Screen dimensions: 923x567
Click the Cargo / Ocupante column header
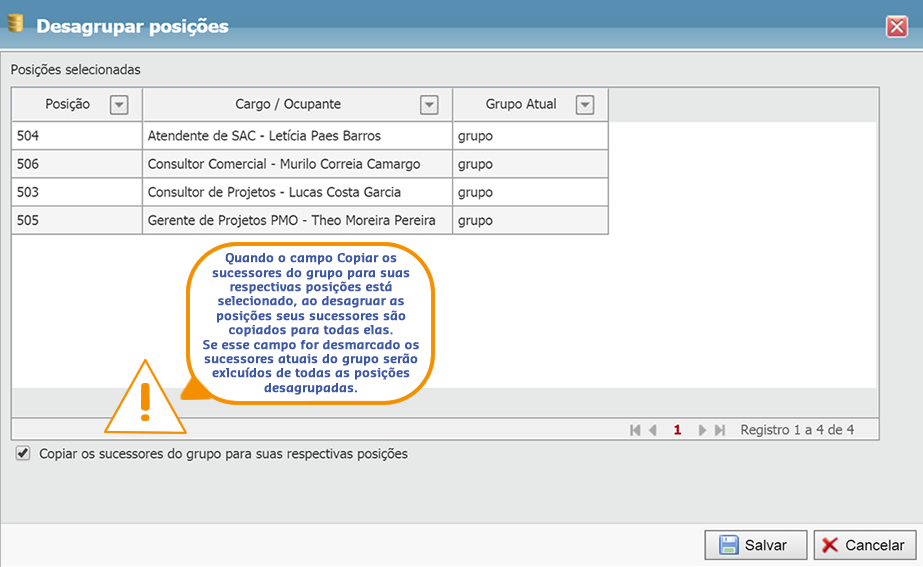288,104
